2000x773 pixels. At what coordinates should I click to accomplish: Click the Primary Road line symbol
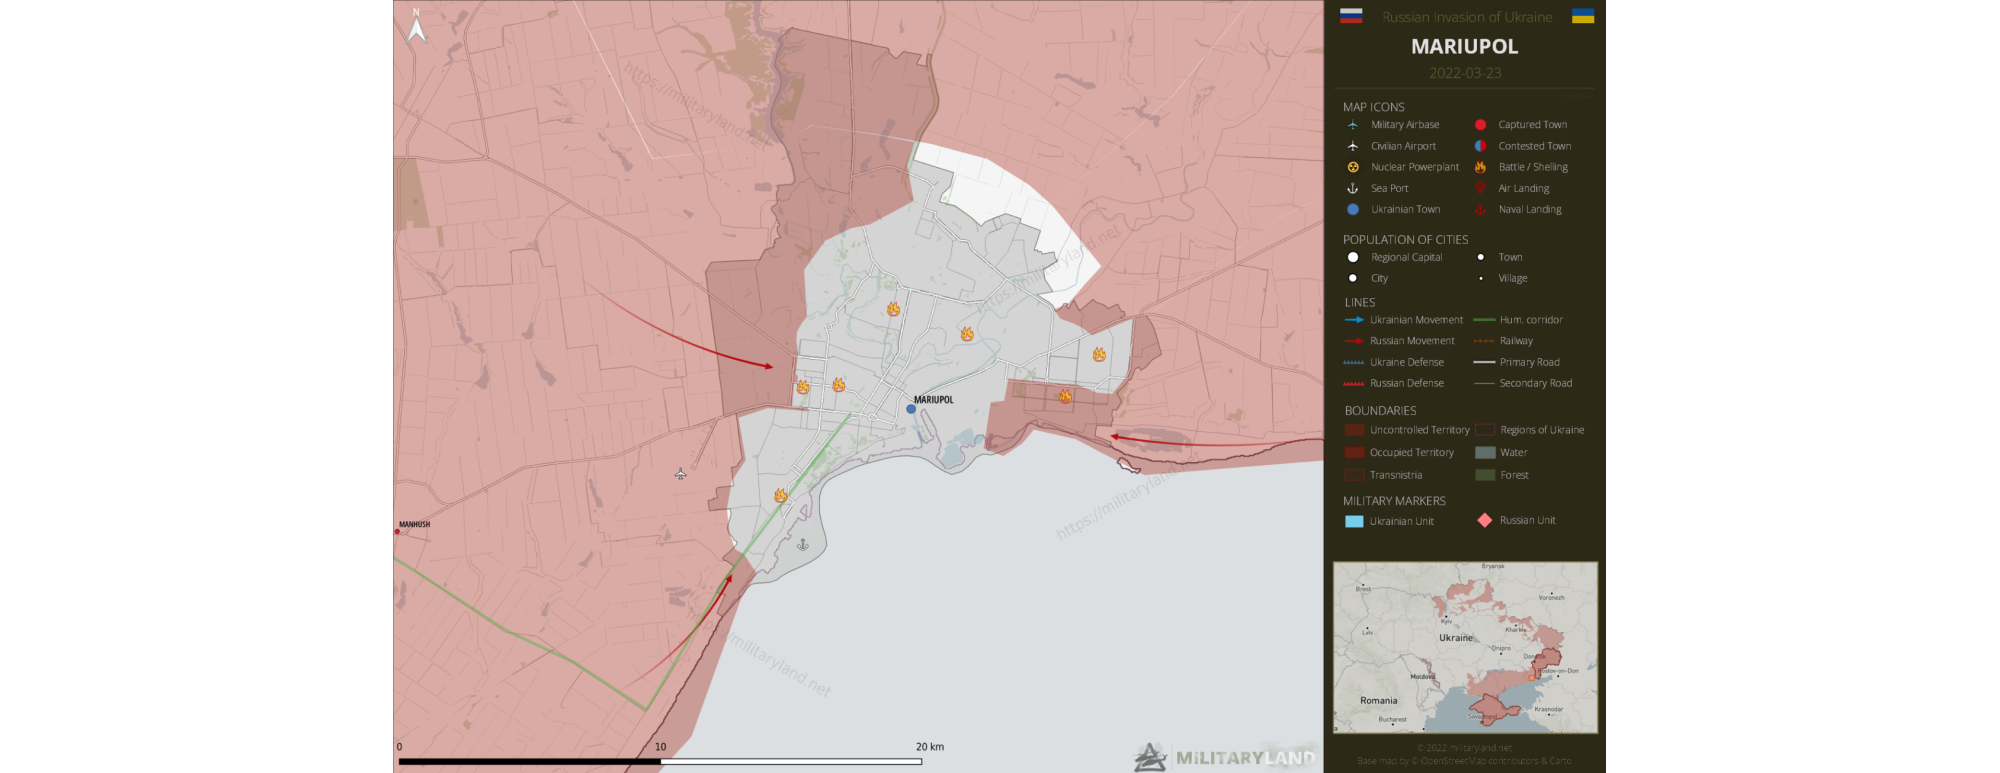1484,362
